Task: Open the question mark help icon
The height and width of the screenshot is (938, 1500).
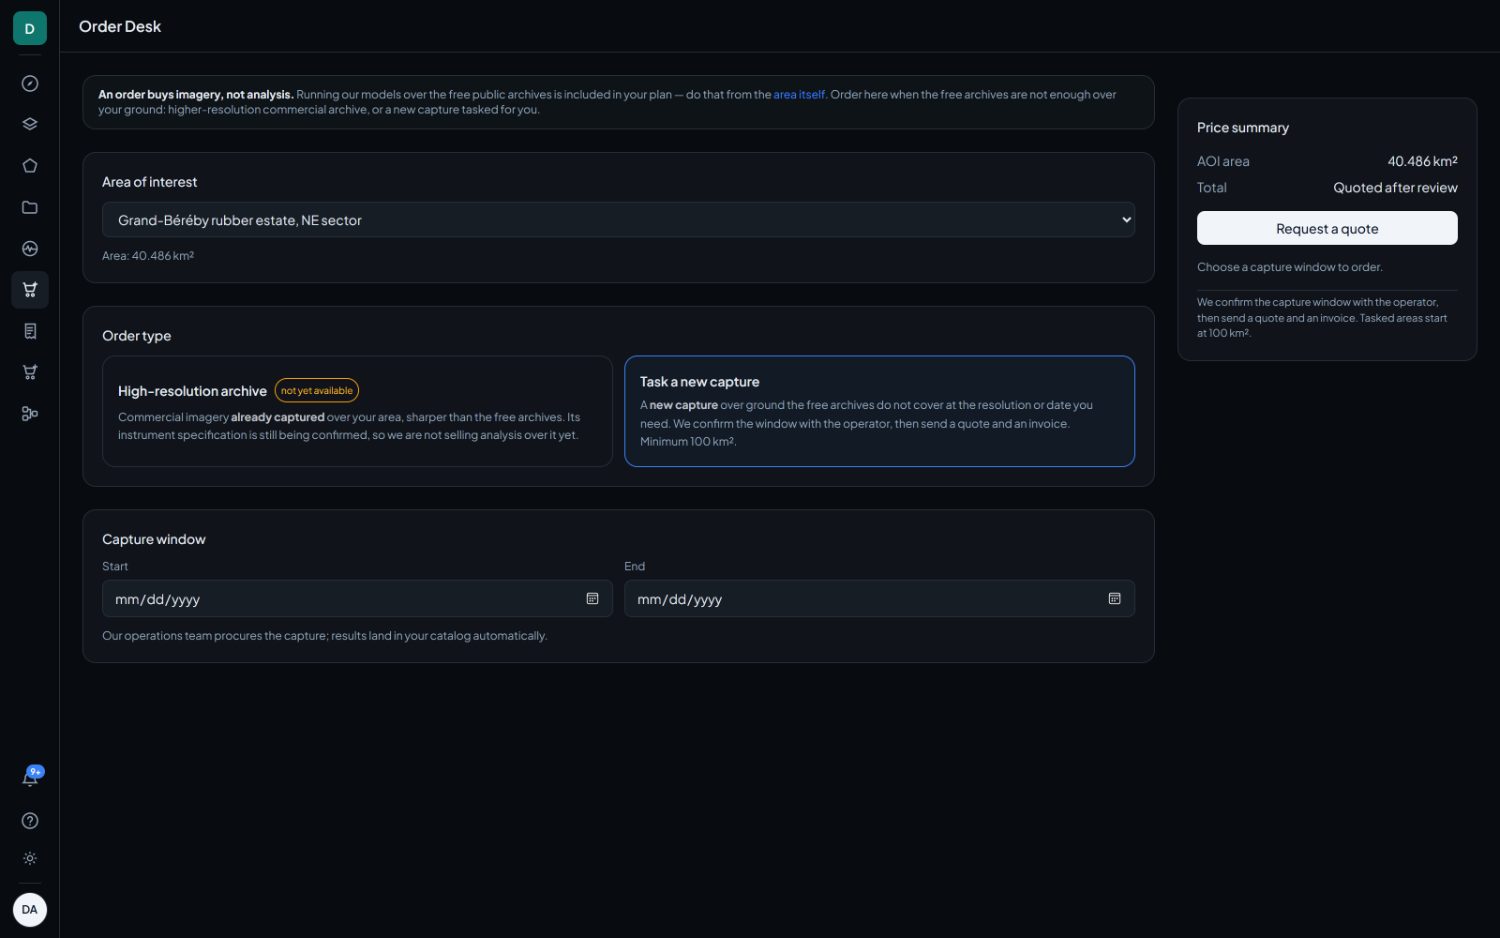Action: [x=30, y=821]
